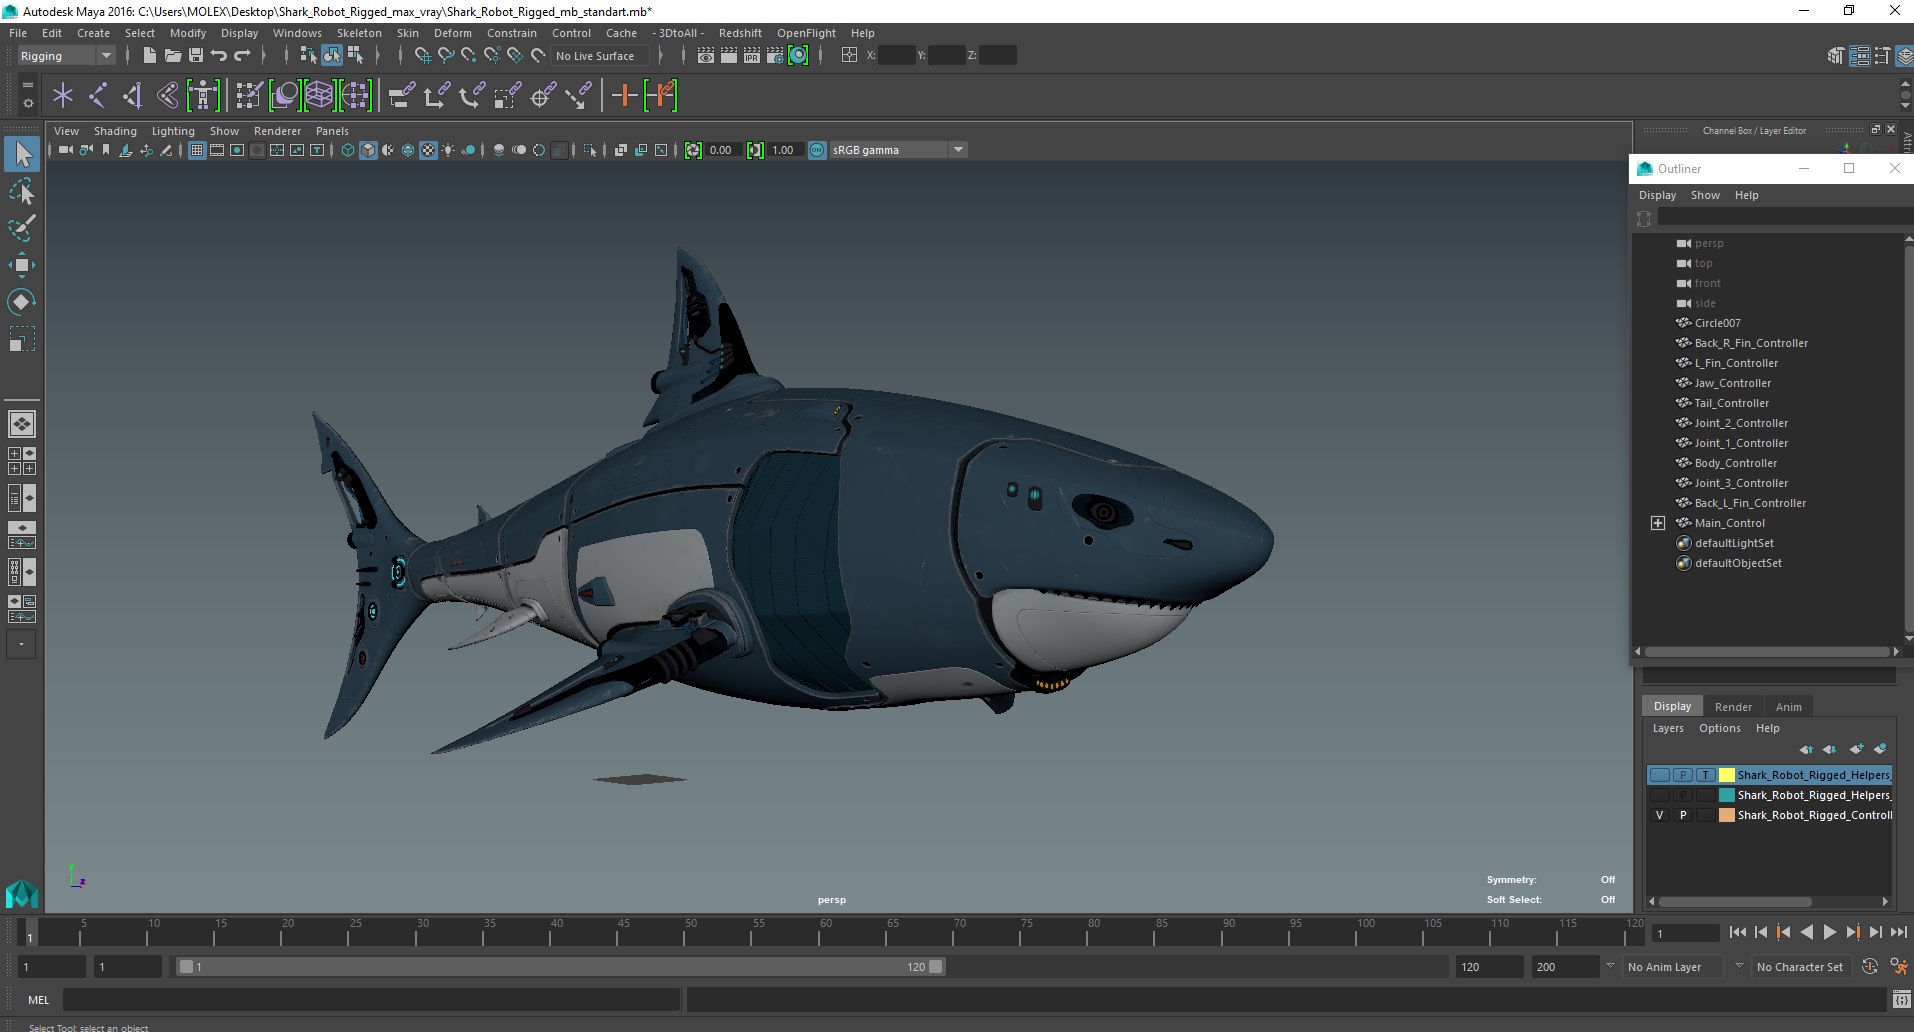Screen dimensions: 1914x1032
Task: Click the yellow color swatch of Helpers layer
Action: tap(1727, 775)
